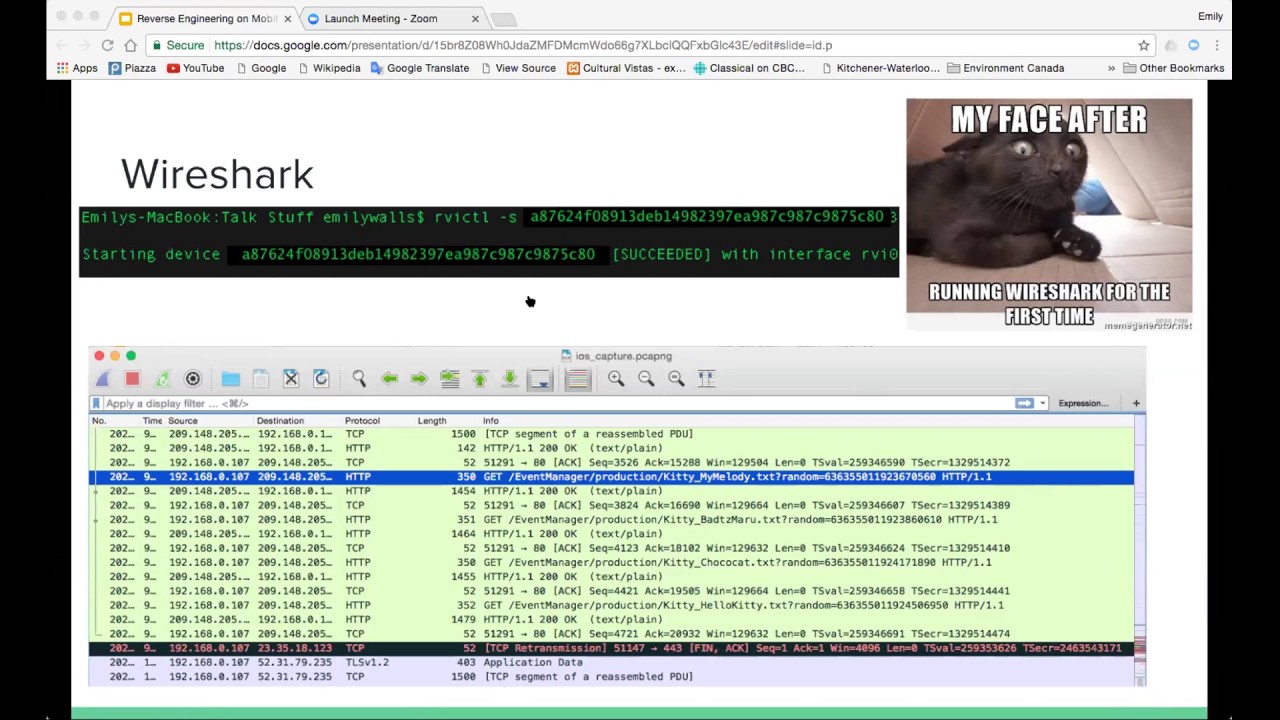Click close capture file X icon
This screenshot has height=720, width=1280.
291,379
